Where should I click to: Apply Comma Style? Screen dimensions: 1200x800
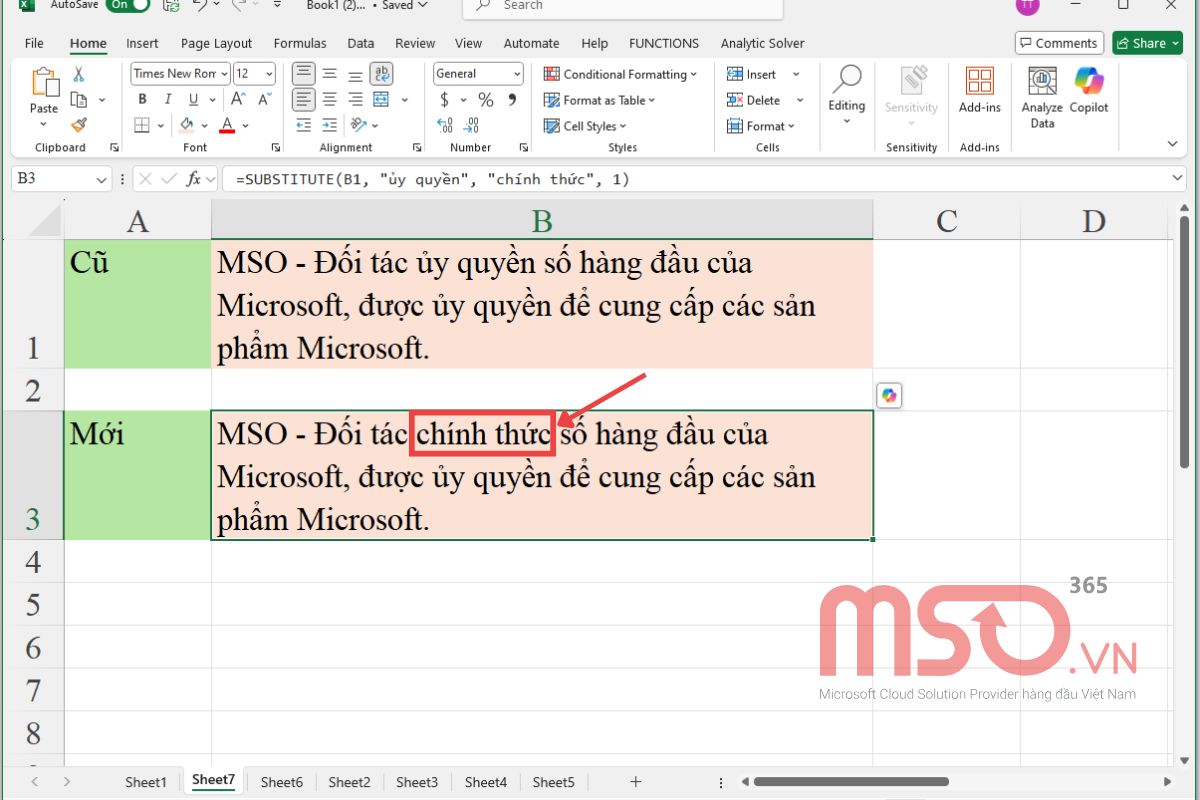(513, 100)
